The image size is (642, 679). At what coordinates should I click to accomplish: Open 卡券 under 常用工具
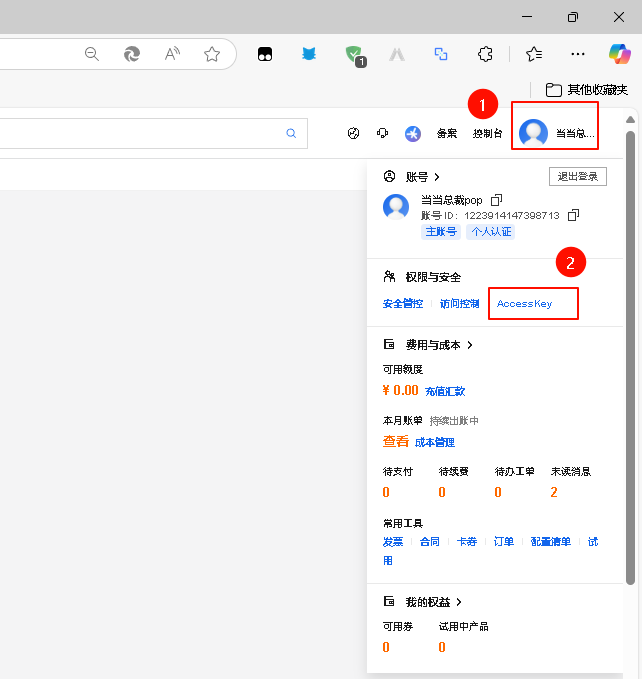467,542
